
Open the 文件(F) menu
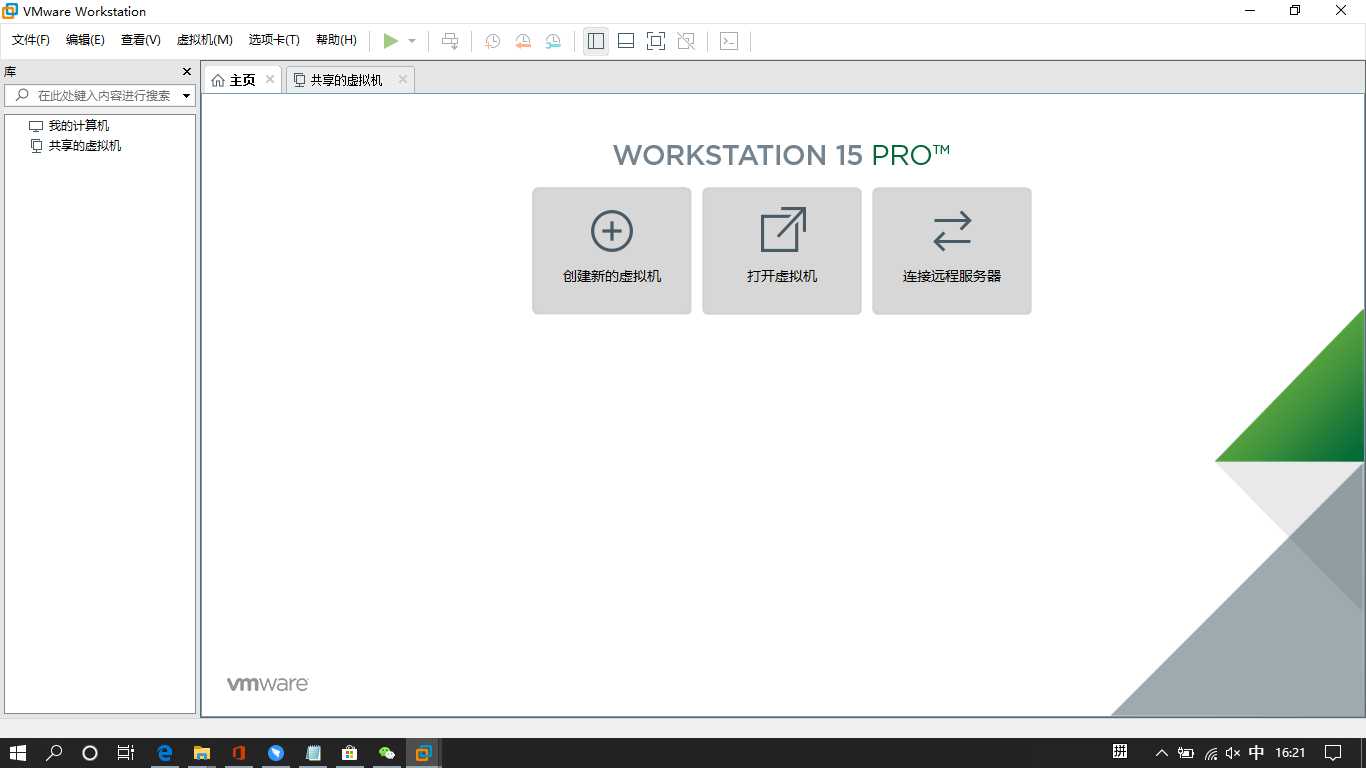(31, 40)
